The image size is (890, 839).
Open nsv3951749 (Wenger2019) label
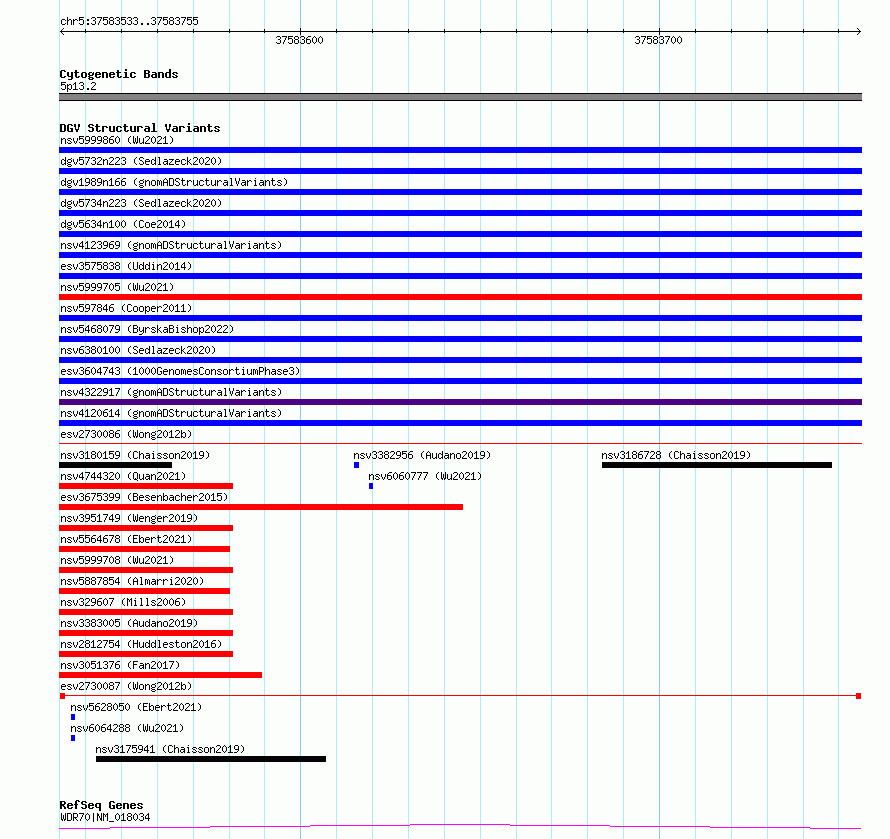pos(129,518)
